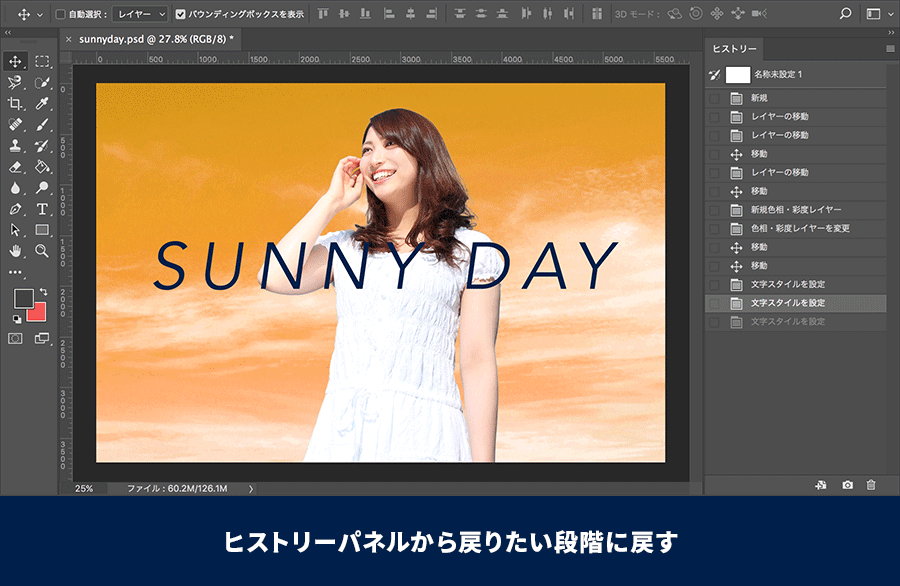Viewport: 900px width, 586px height.
Task: Select the Rectangular Marquee tool
Action: 42,62
